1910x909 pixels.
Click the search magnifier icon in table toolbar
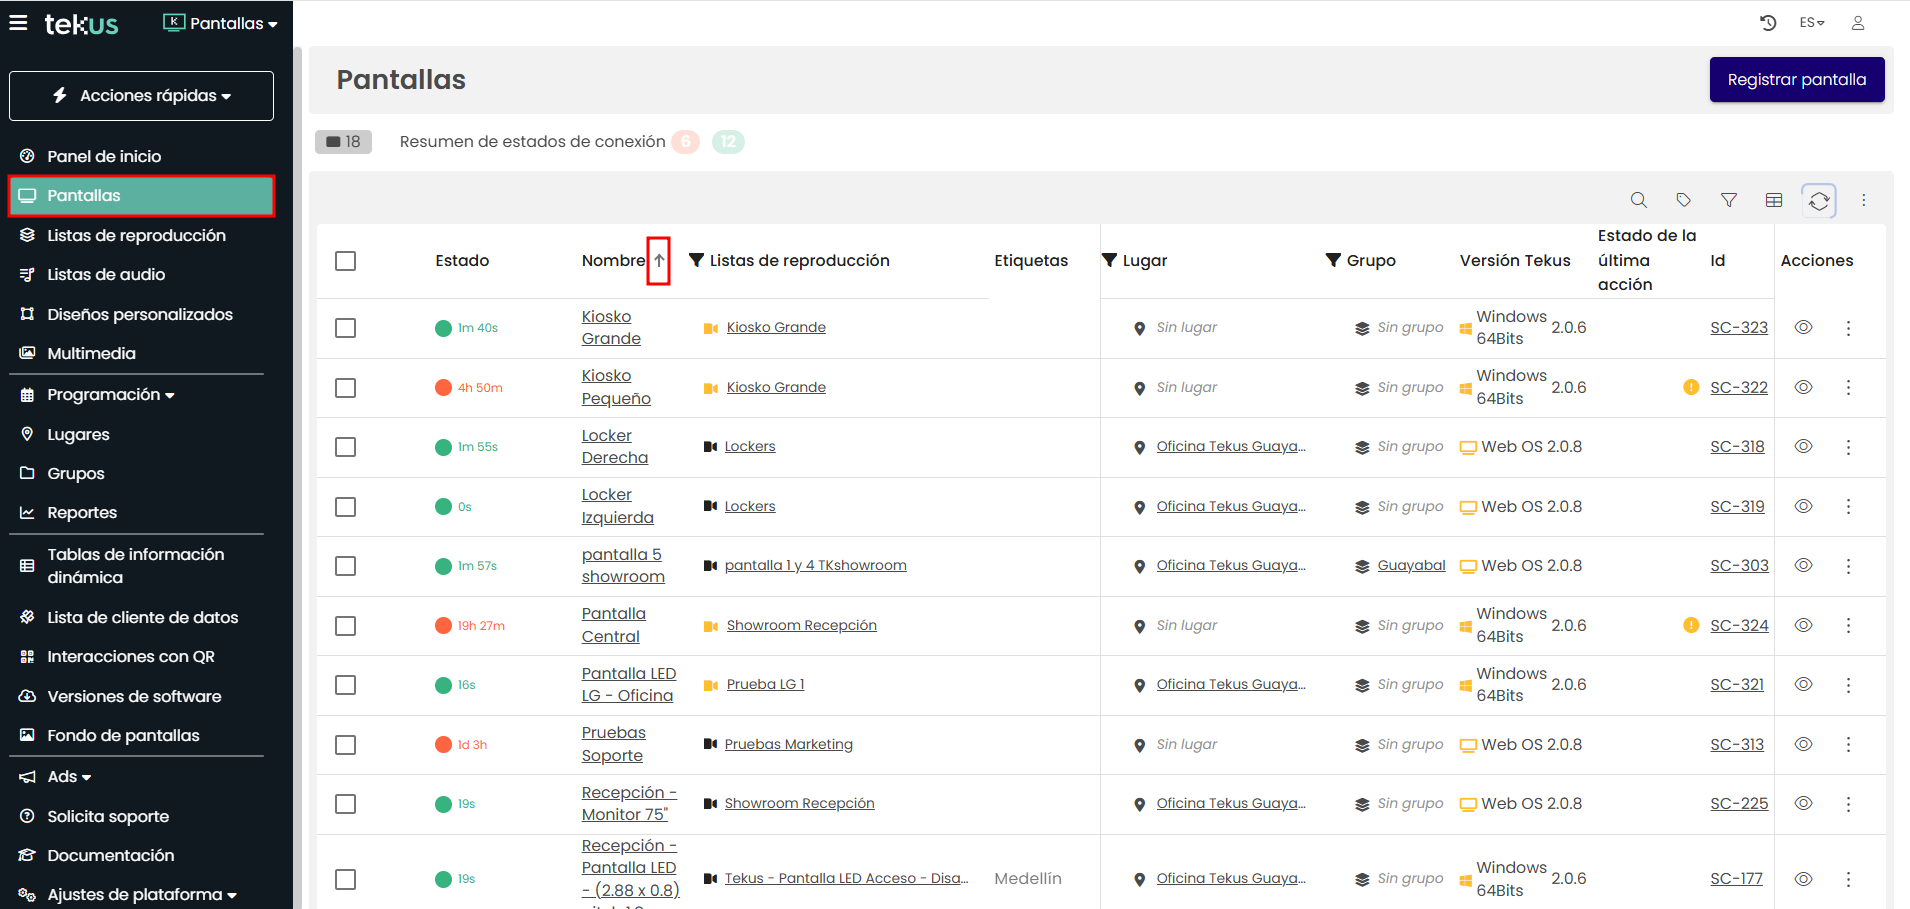(1638, 200)
